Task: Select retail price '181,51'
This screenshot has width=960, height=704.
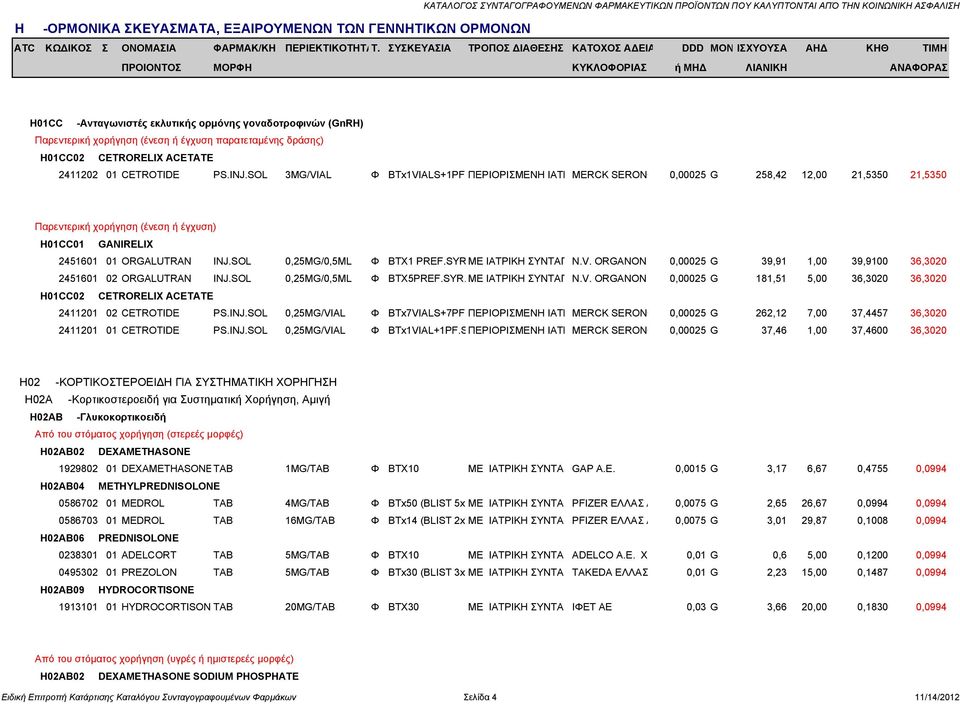Action: click(771, 278)
